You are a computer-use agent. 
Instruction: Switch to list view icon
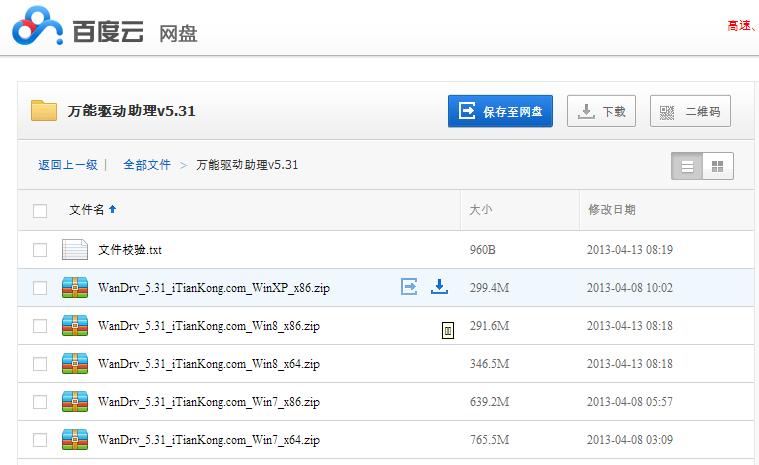(x=687, y=166)
